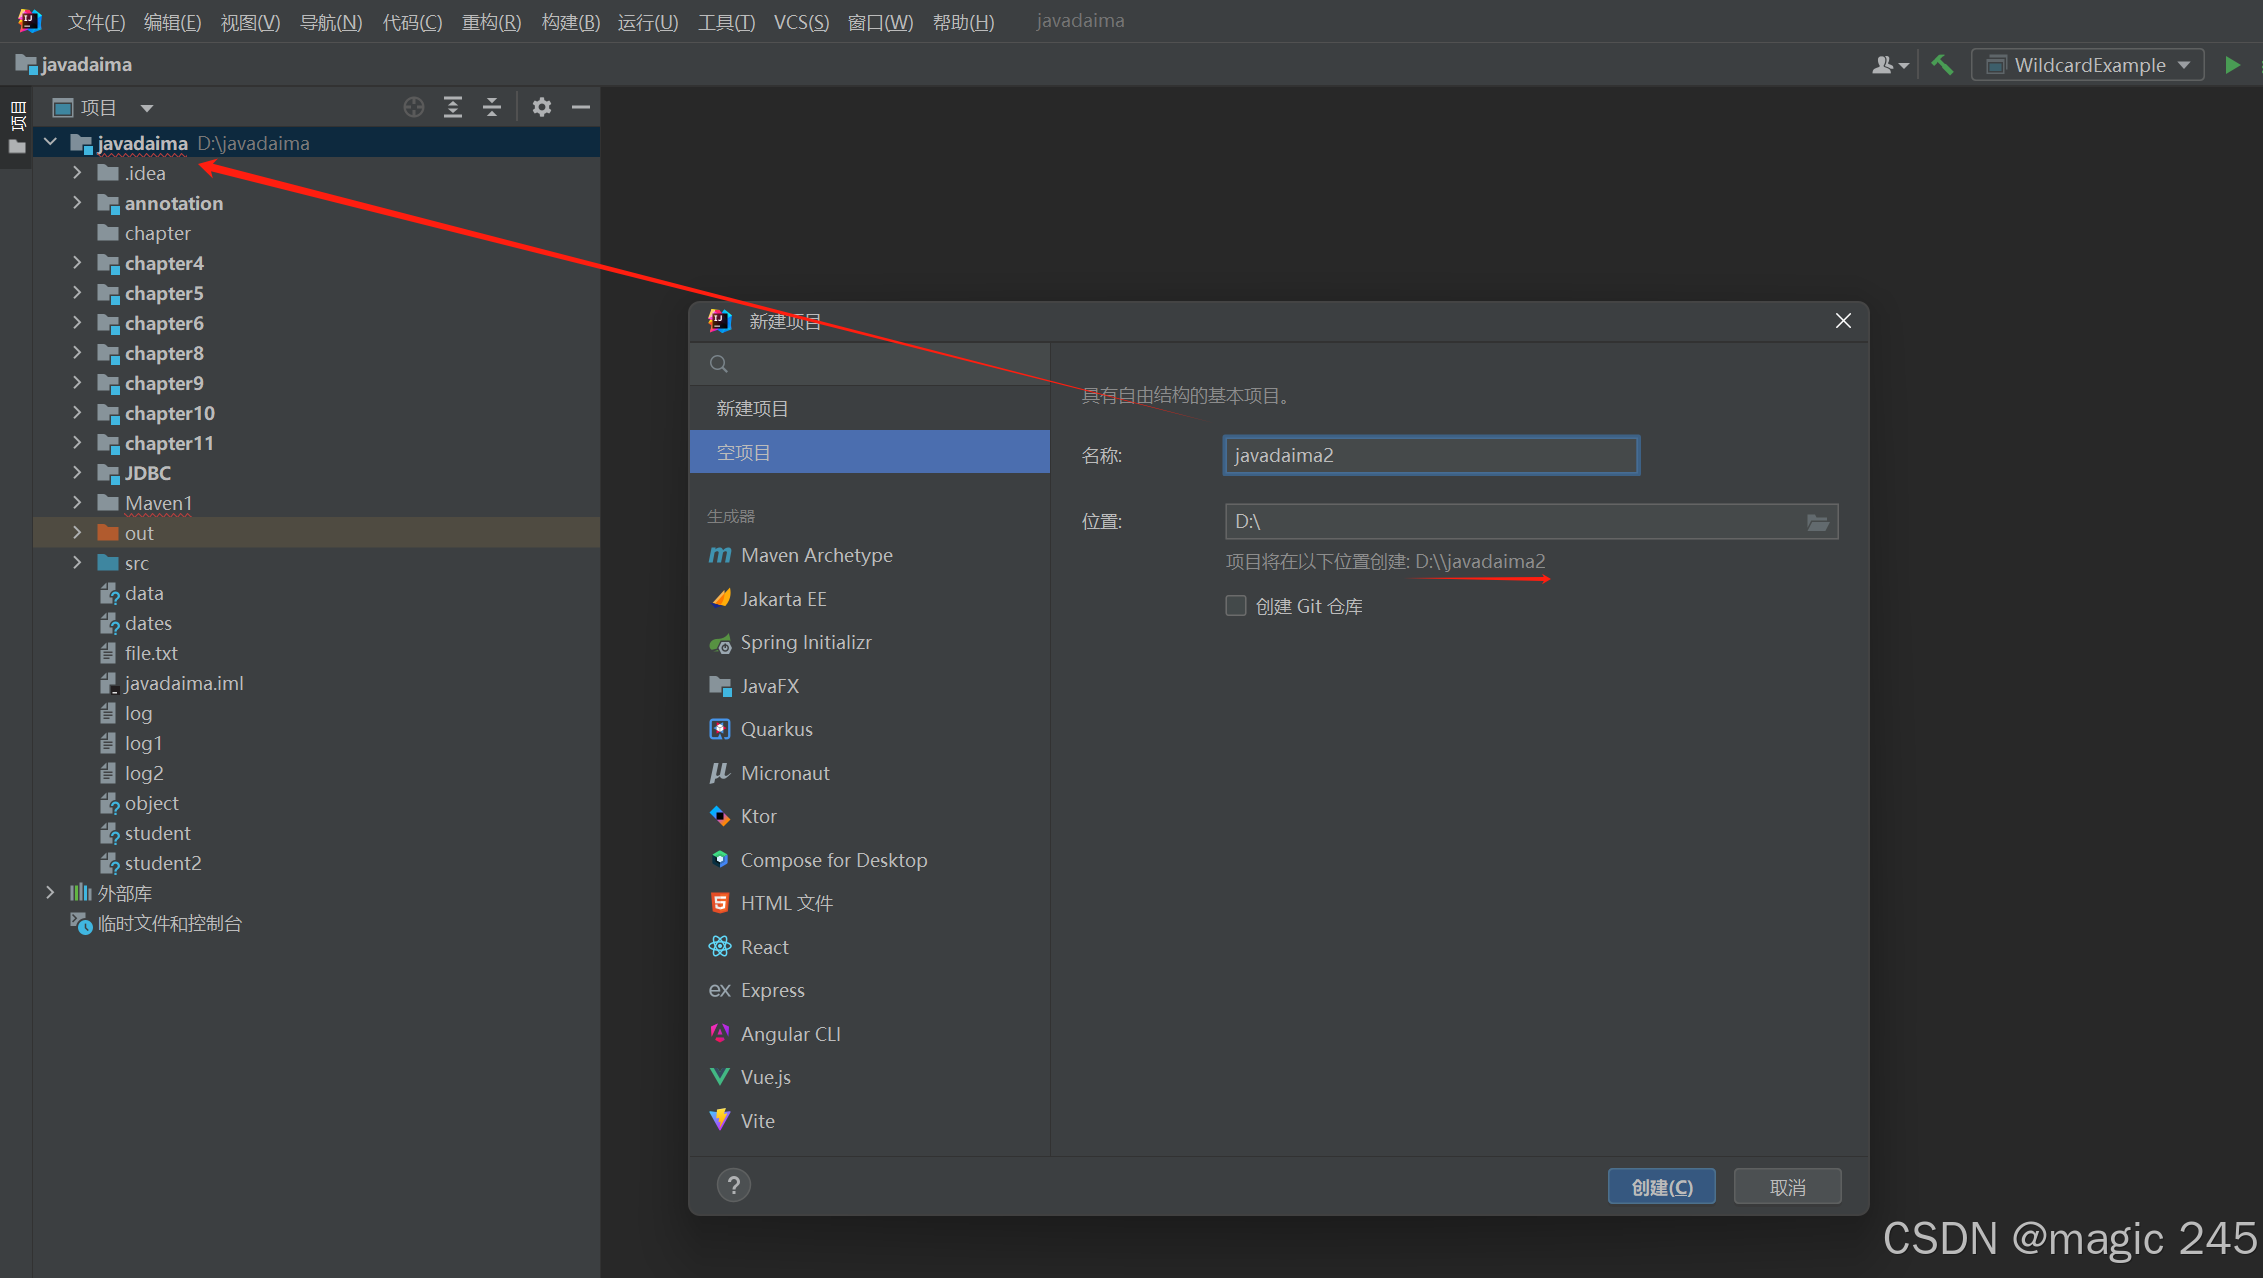Viewport: 2263px width, 1278px height.
Task: Open the VCS menu
Action: point(800,22)
